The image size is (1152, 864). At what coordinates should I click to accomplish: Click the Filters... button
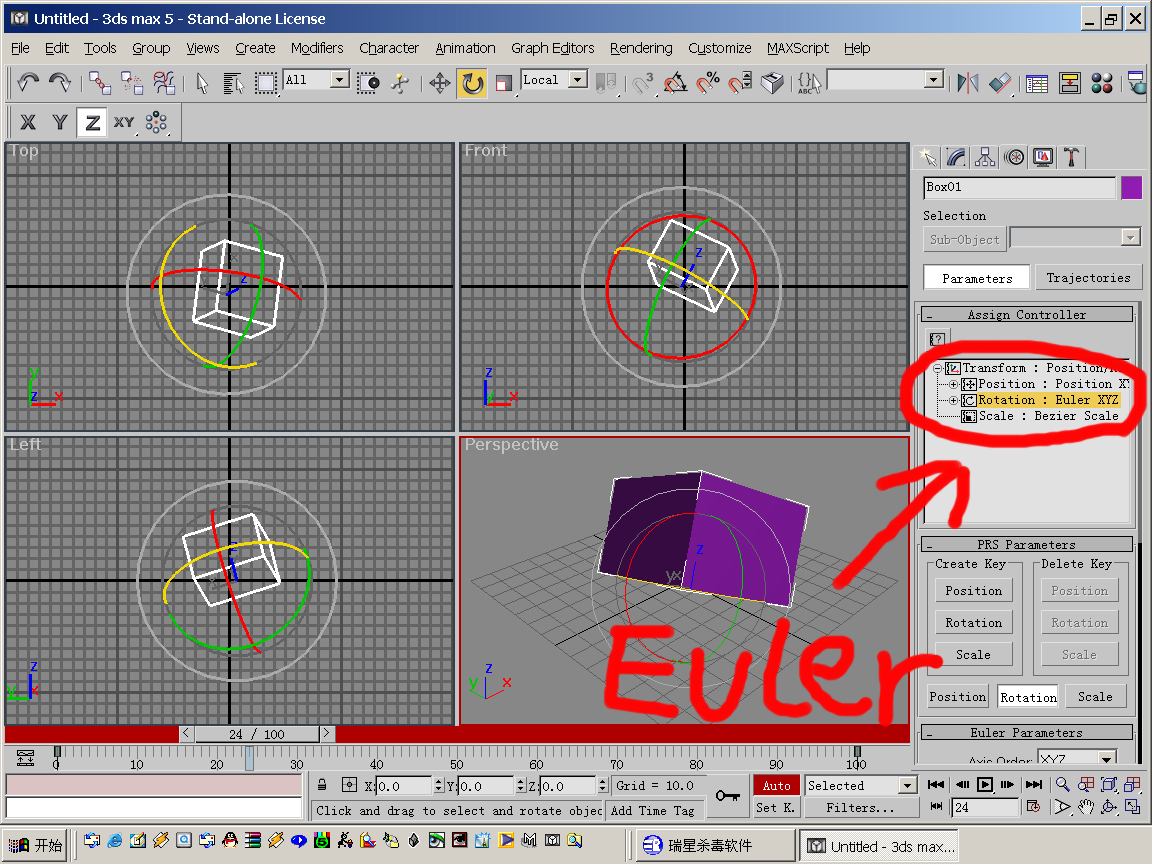pos(860,807)
